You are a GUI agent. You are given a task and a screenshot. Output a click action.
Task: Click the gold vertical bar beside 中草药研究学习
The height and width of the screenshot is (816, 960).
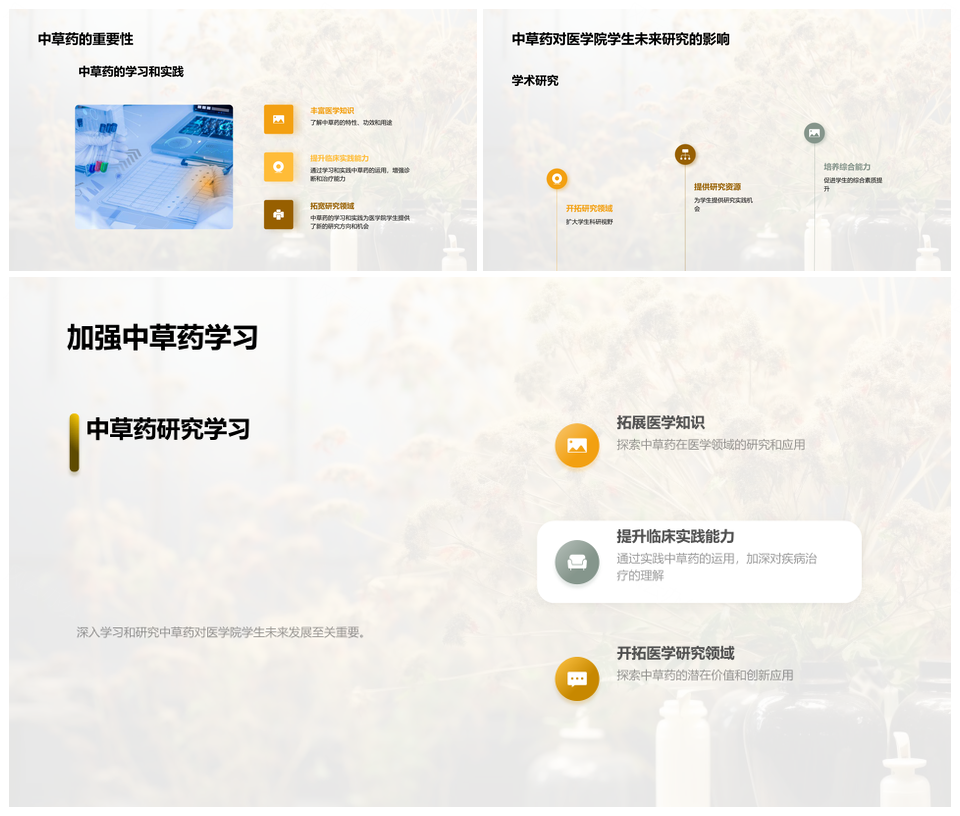[x=74, y=442]
